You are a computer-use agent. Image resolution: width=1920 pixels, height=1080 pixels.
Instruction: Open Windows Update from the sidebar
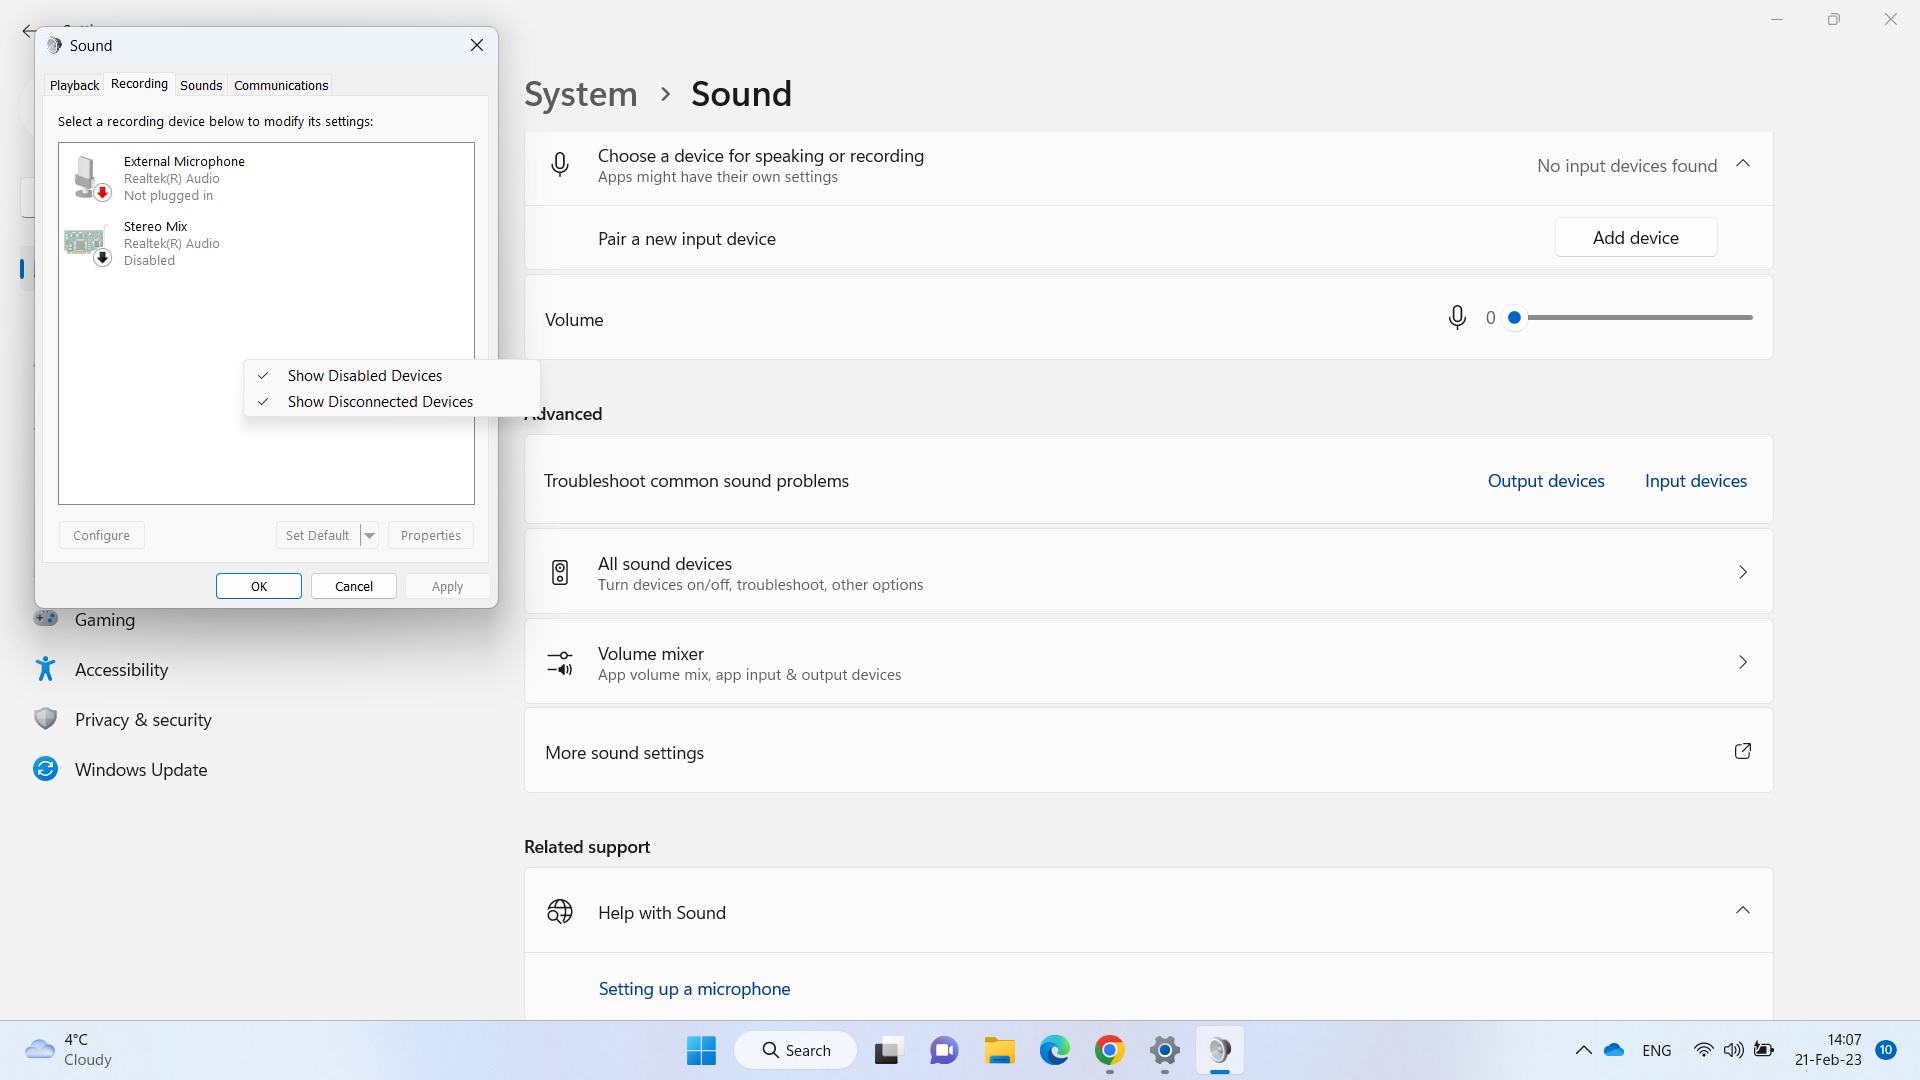[140, 768]
